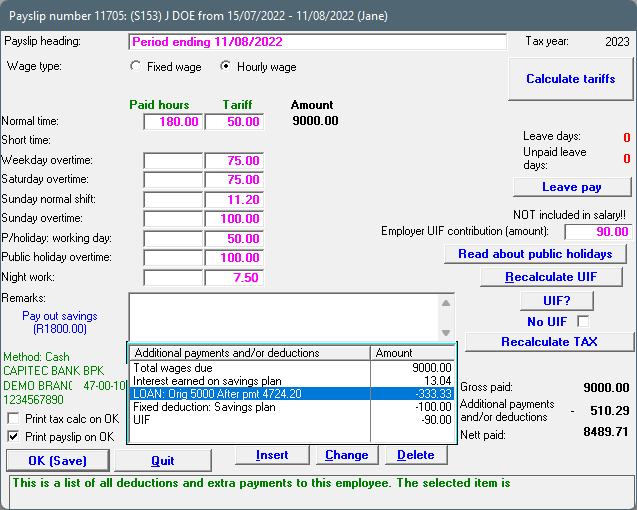Click Read about public holidays
Screen dimensions: 637x510
(x=535, y=254)
